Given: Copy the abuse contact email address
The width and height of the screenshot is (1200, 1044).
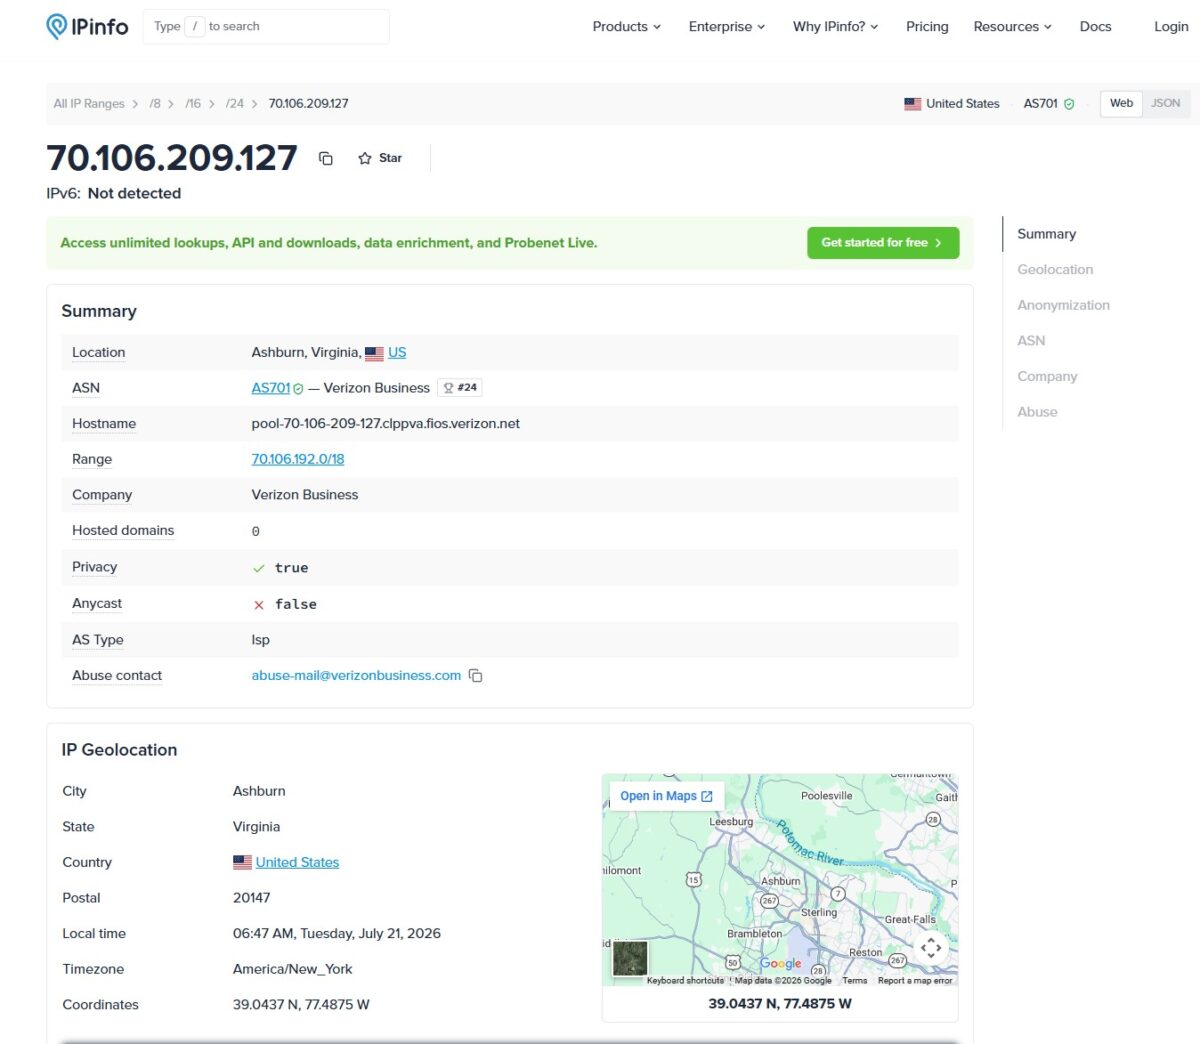Looking at the screenshot, I should point(476,676).
